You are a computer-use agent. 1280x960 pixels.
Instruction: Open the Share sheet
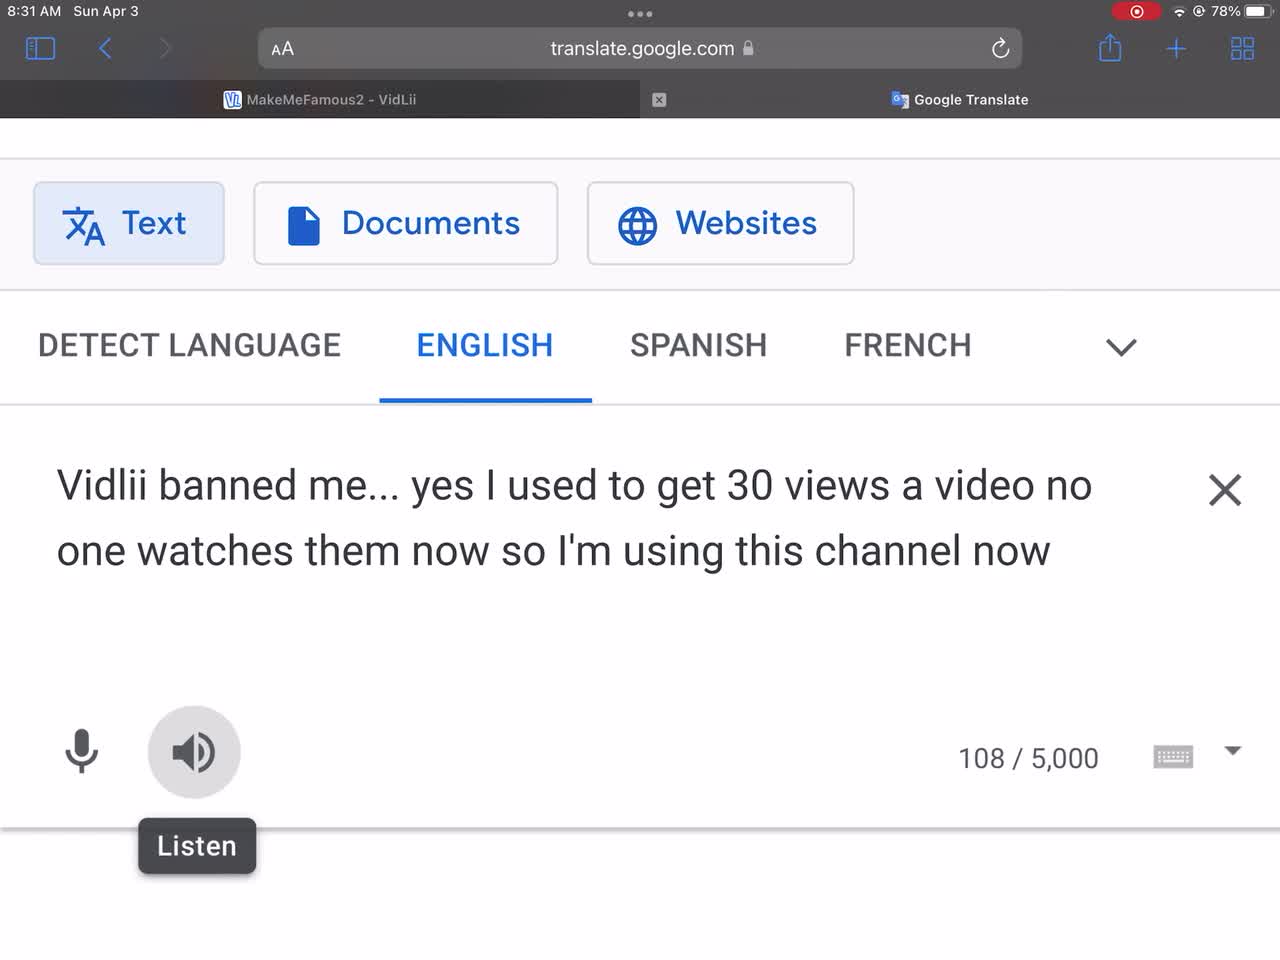[1110, 47]
